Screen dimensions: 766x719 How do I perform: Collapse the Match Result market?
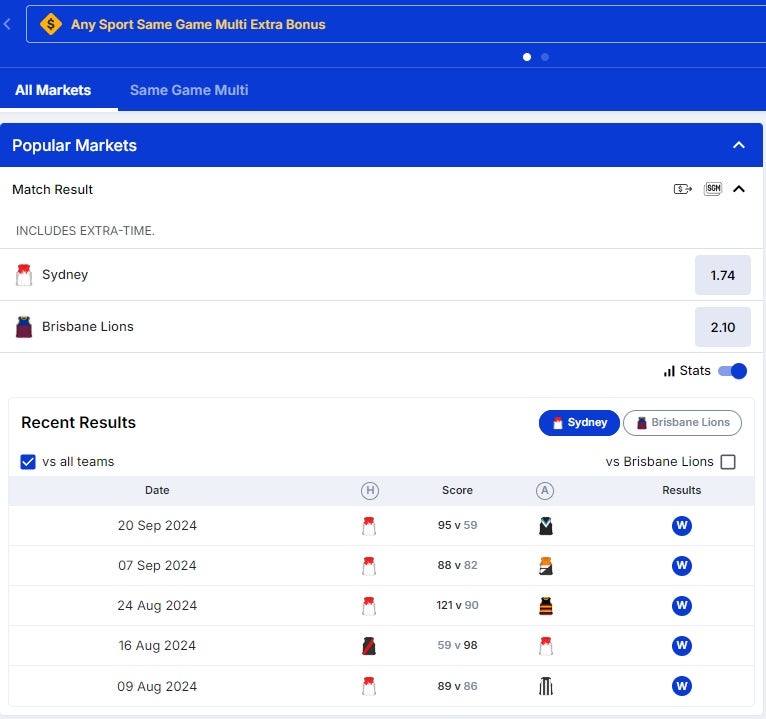point(739,189)
